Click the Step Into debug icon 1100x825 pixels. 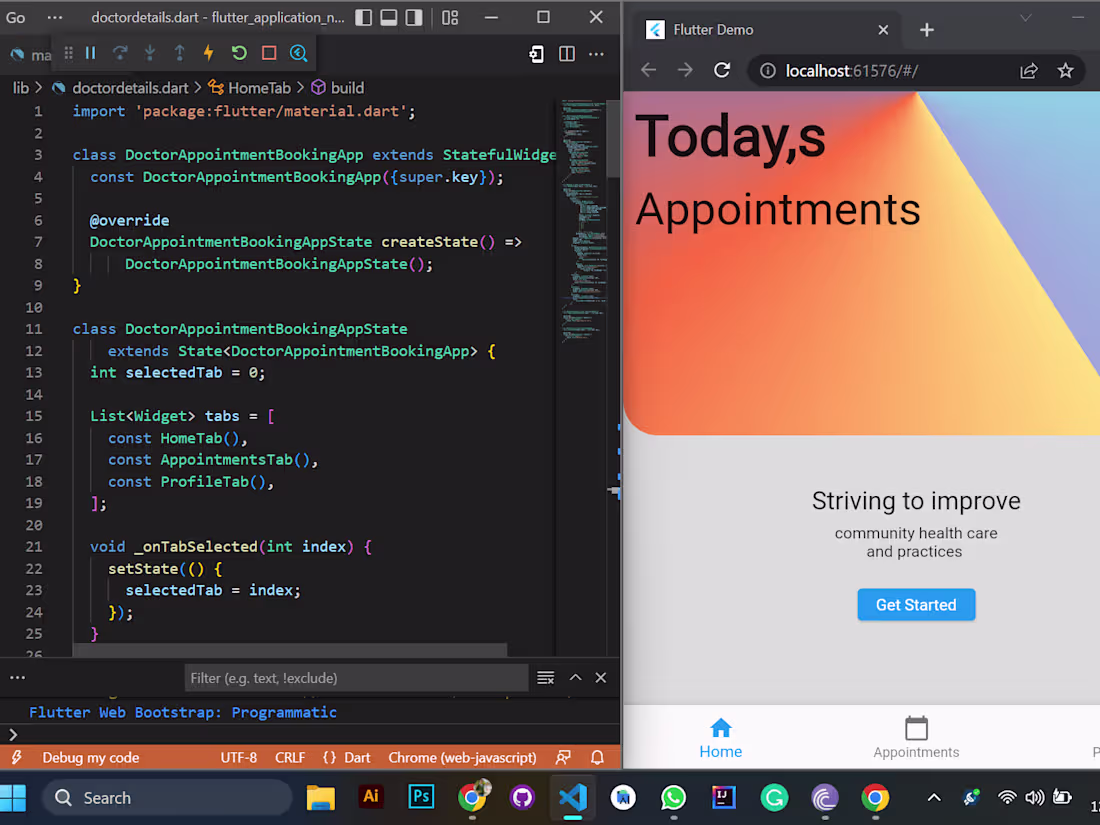tap(148, 53)
